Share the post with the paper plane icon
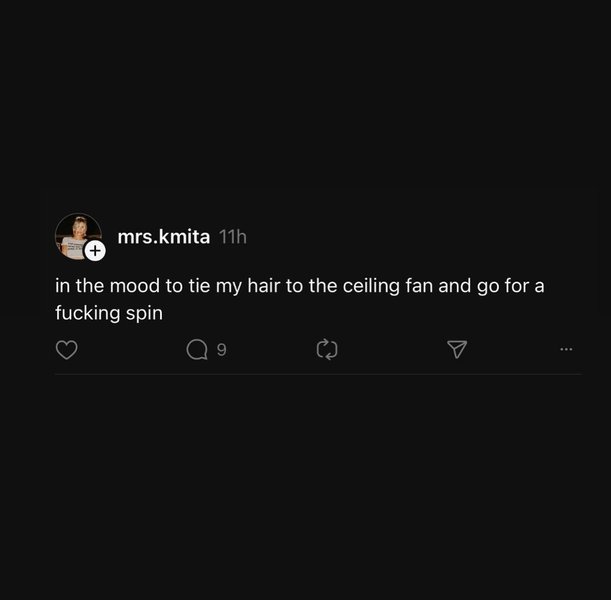 coord(457,349)
